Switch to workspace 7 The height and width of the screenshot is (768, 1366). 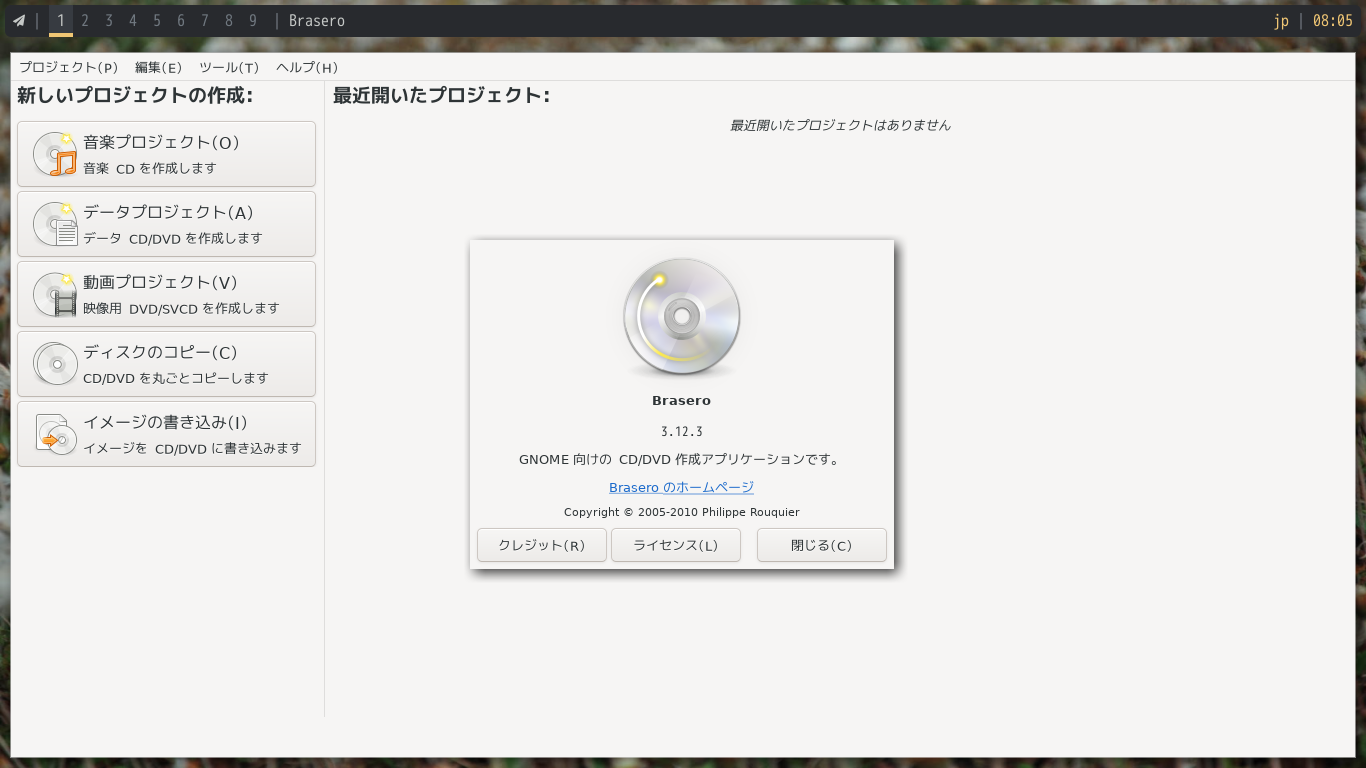click(x=204, y=21)
